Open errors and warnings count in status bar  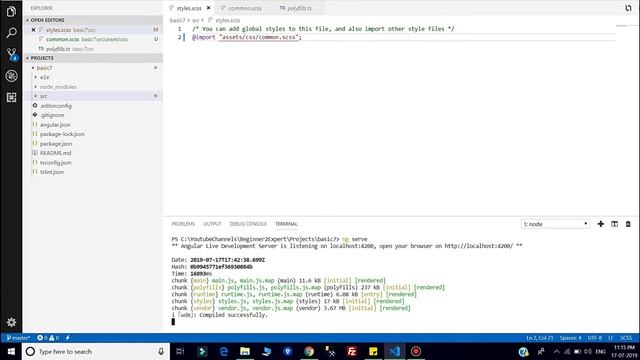pyautogui.click(x=48, y=338)
